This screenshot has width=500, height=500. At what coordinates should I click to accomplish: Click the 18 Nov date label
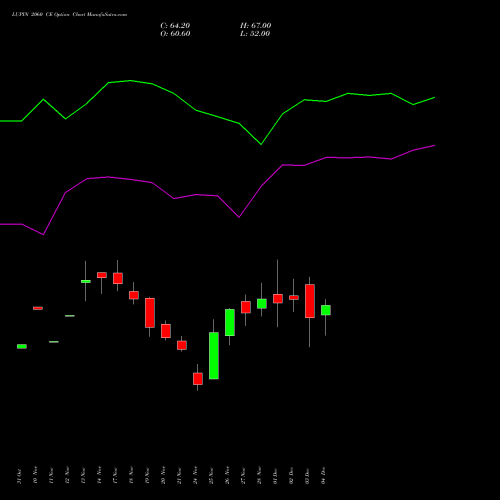131,475
